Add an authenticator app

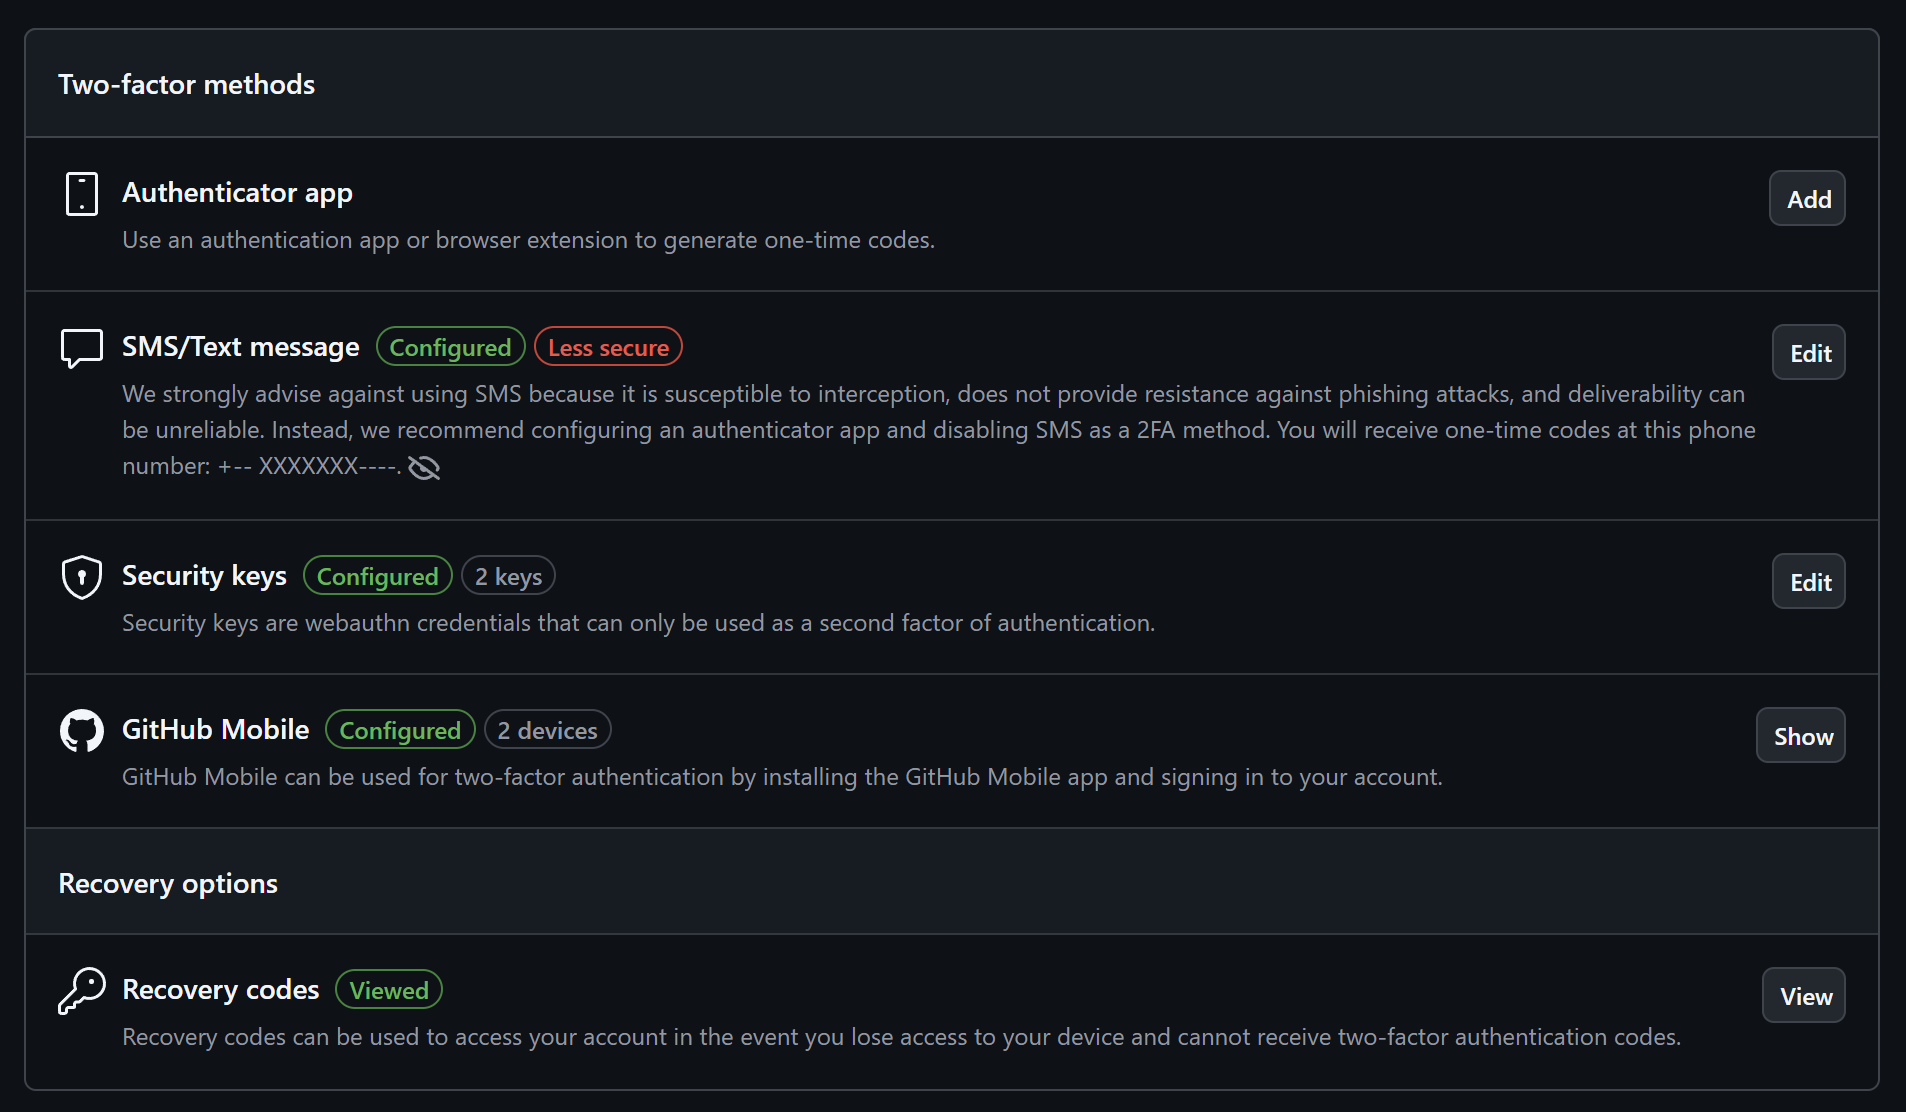click(x=1806, y=198)
